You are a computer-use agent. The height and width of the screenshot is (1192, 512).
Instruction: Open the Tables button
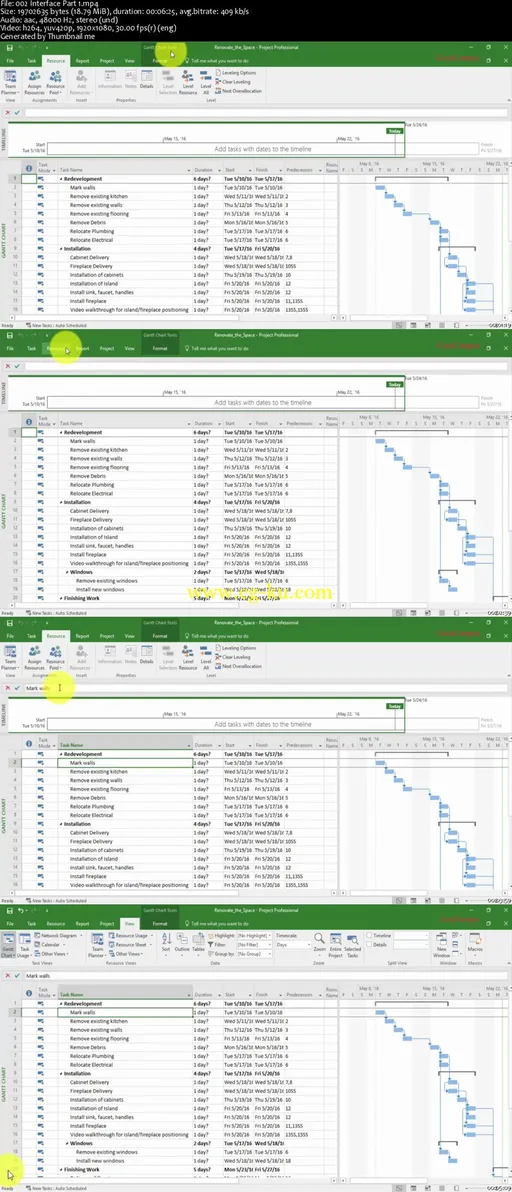[x=198, y=943]
